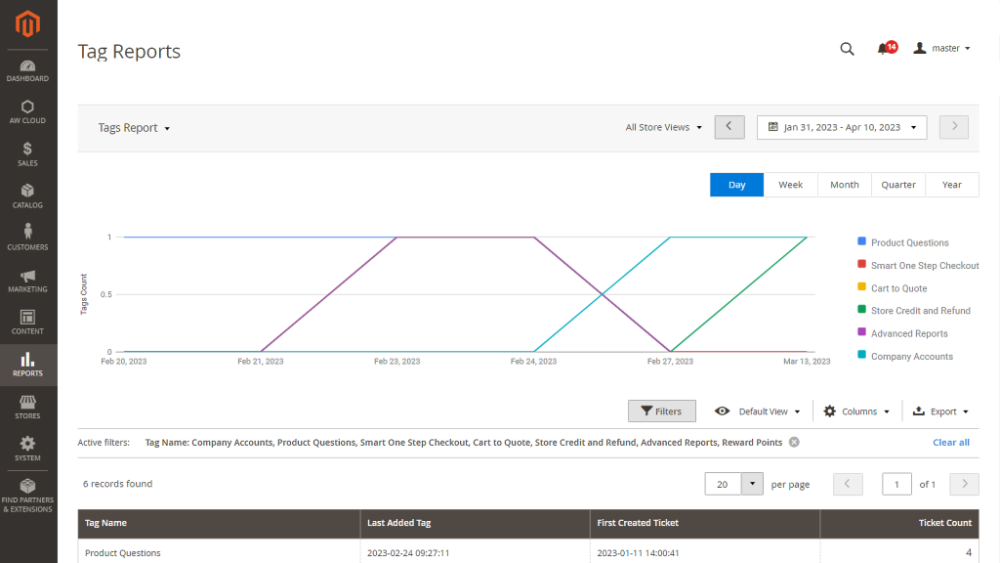The width and height of the screenshot is (1000, 563).
Task: Click the Clear all link
Action: pyautogui.click(x=951, y=442)
